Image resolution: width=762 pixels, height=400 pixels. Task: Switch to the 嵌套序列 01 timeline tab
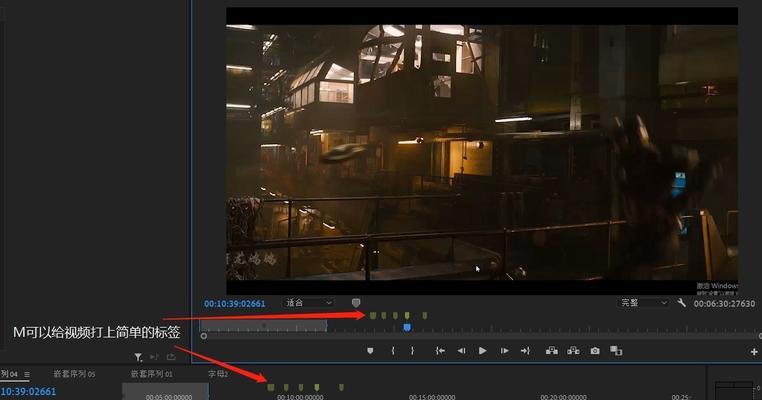pos(152,374)
